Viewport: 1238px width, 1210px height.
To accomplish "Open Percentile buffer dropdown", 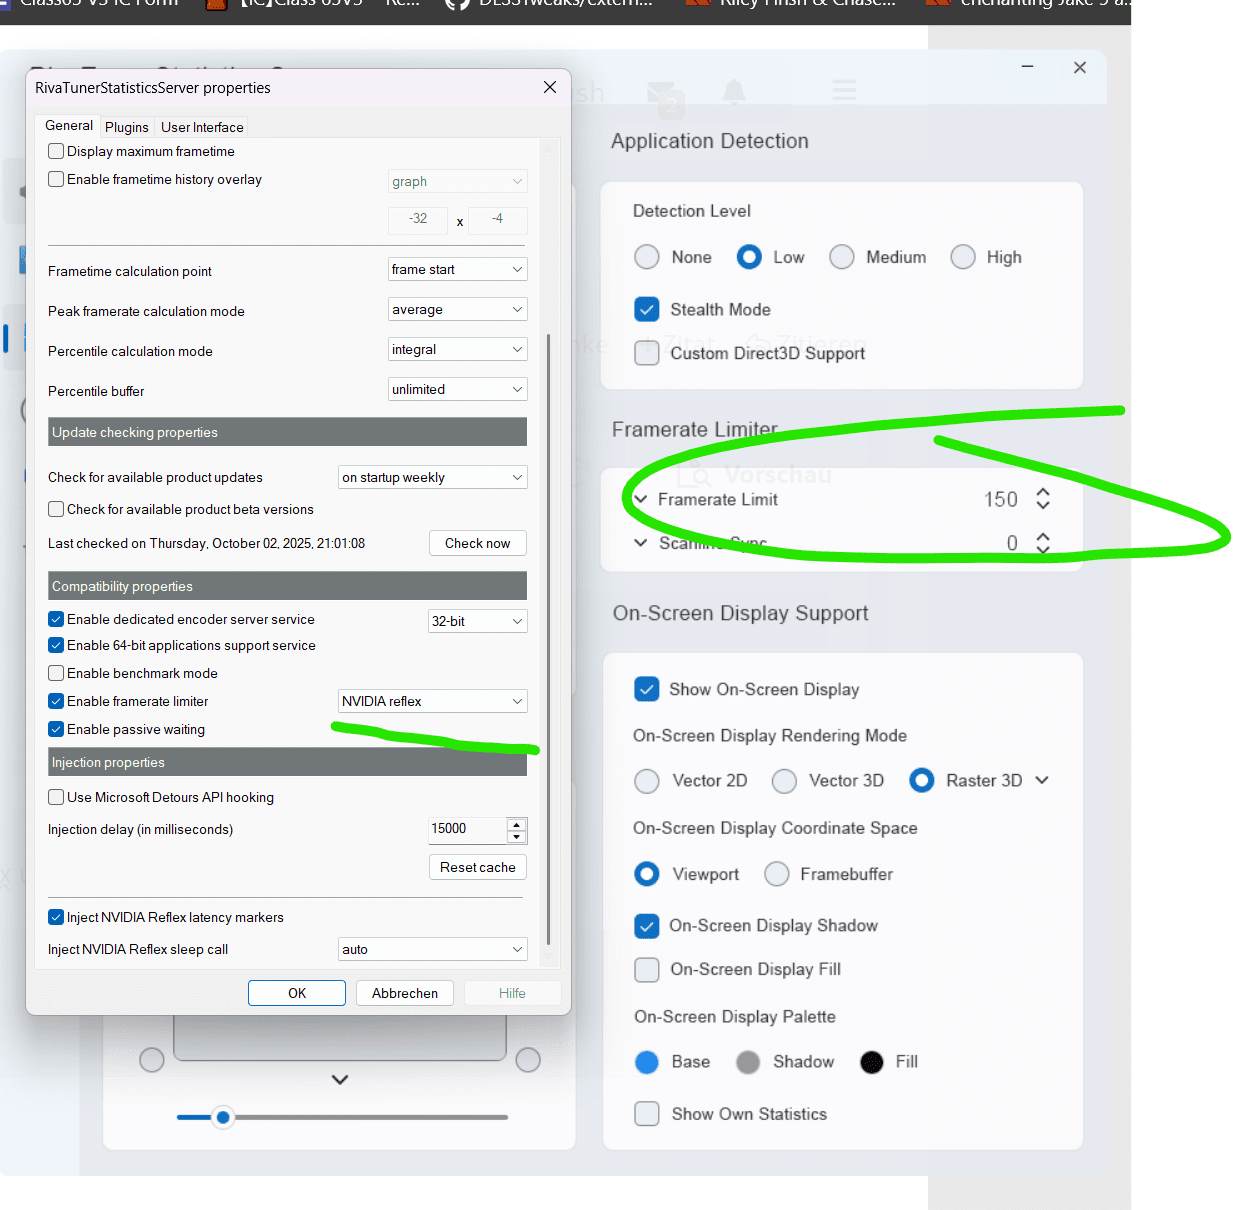I will pos(457,389).
